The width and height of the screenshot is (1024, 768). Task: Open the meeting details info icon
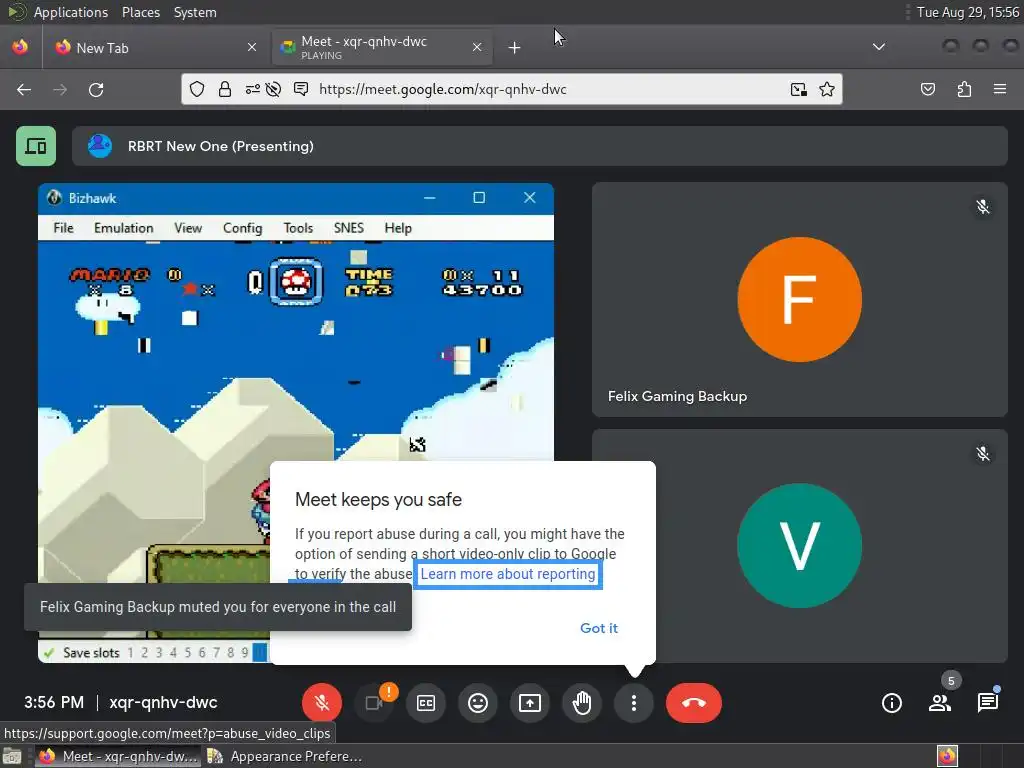click(891, 703)
